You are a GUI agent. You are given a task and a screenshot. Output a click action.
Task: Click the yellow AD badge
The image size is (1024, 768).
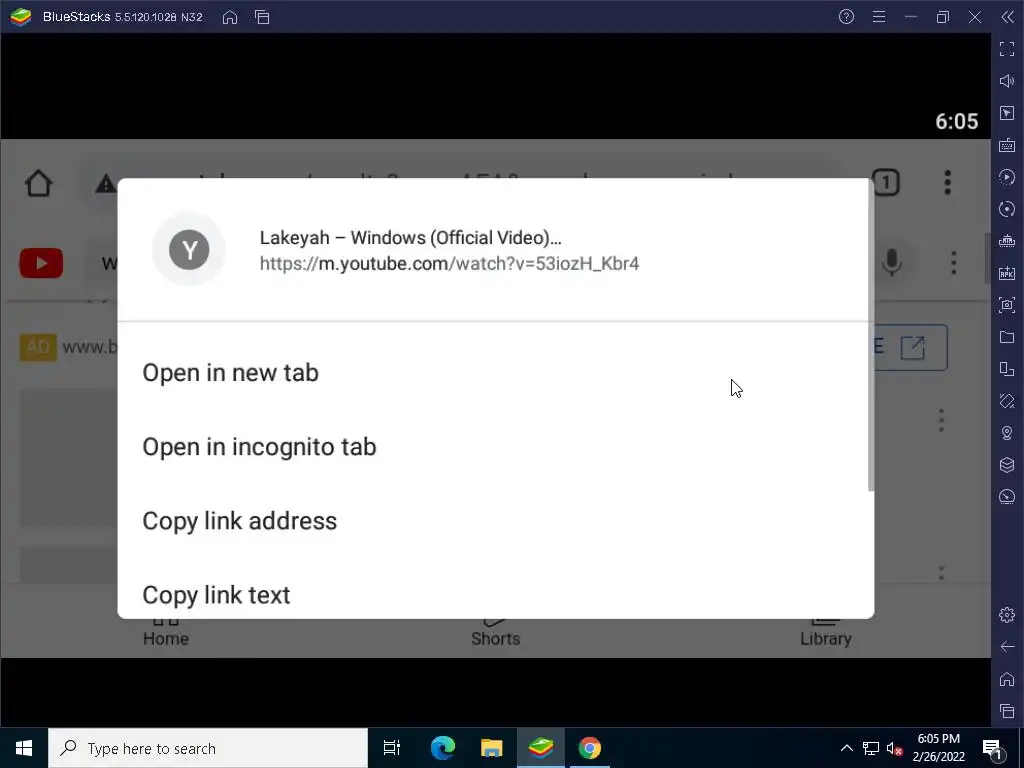coord(38,347)
